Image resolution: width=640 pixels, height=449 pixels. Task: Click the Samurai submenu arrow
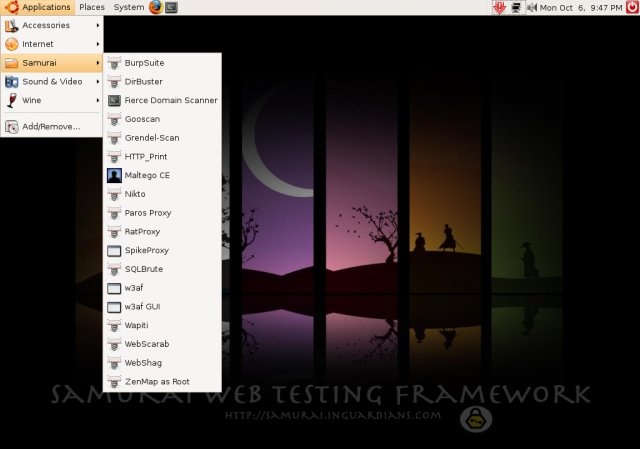coord(98,63)
